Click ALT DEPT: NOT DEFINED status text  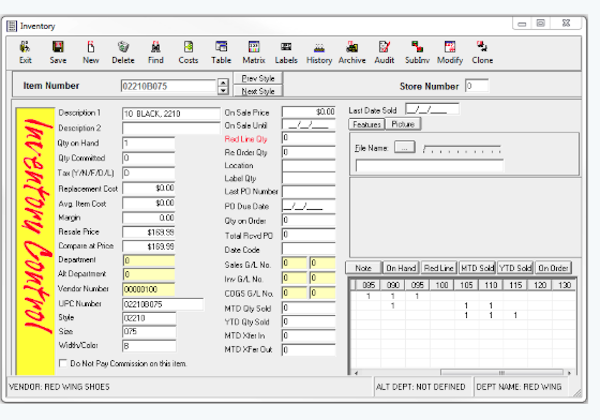click(421, 387)
